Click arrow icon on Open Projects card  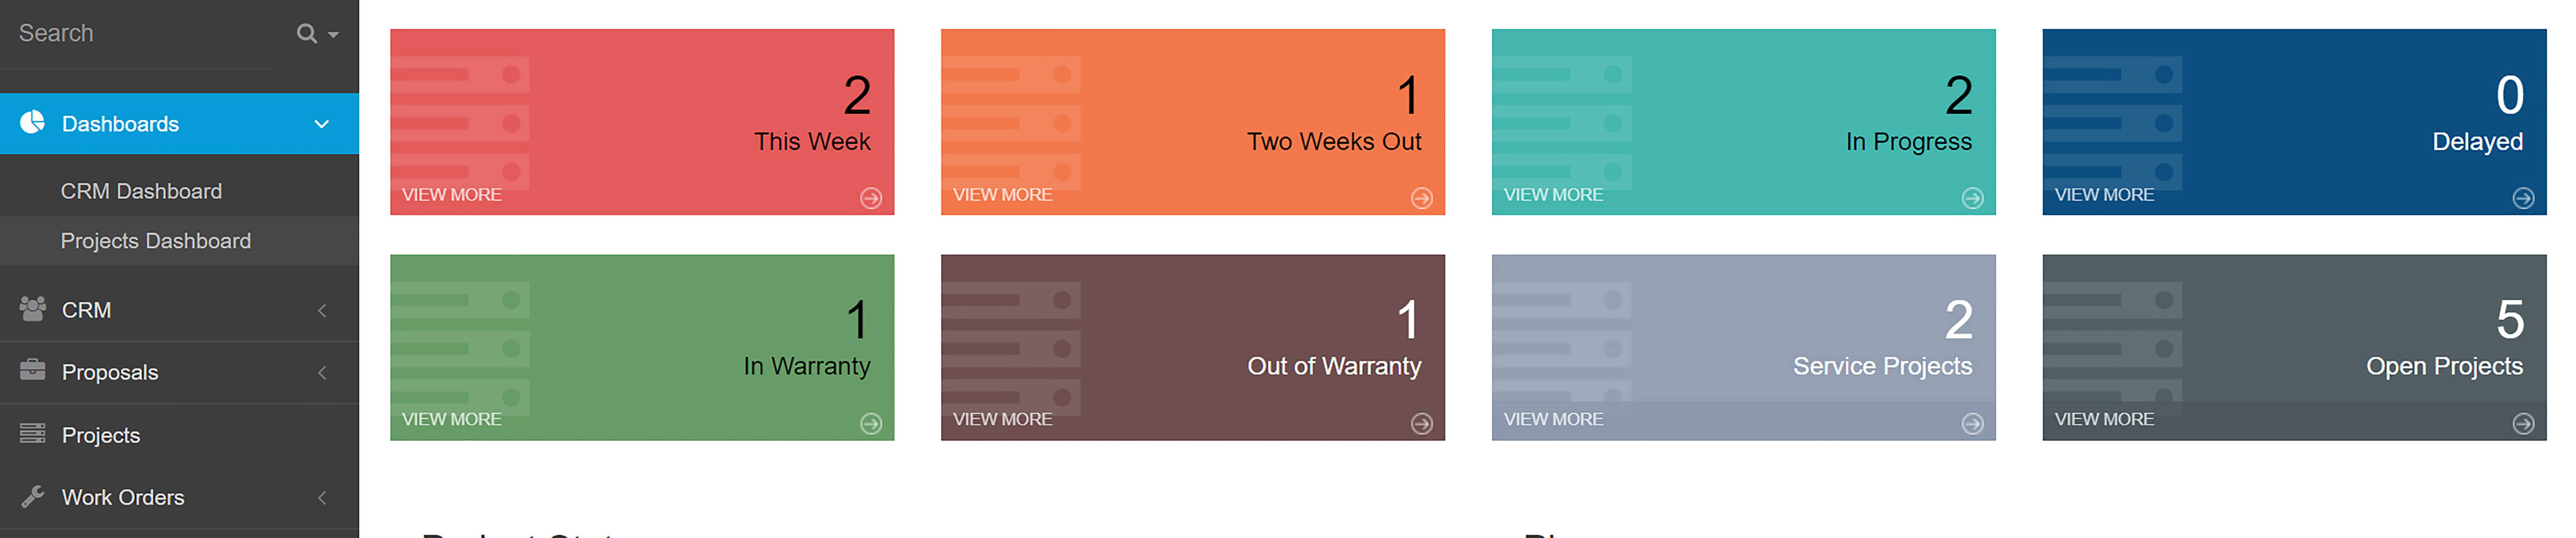tap(2524, 424)
